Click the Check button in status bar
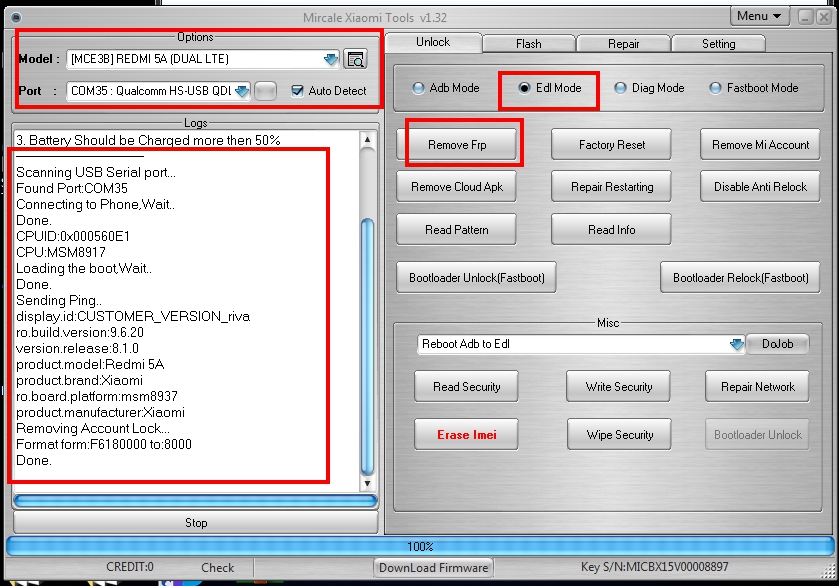This screenshot has width=839, height=586. click(217, 568)
